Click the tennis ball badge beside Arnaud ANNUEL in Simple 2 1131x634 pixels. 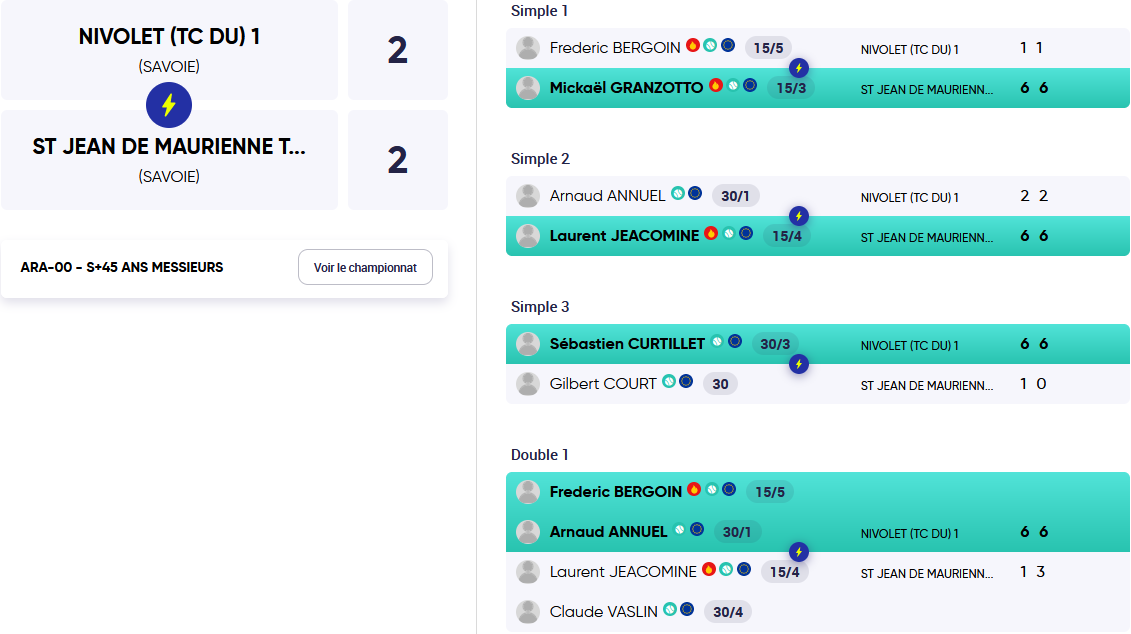(x=678, y=193)
